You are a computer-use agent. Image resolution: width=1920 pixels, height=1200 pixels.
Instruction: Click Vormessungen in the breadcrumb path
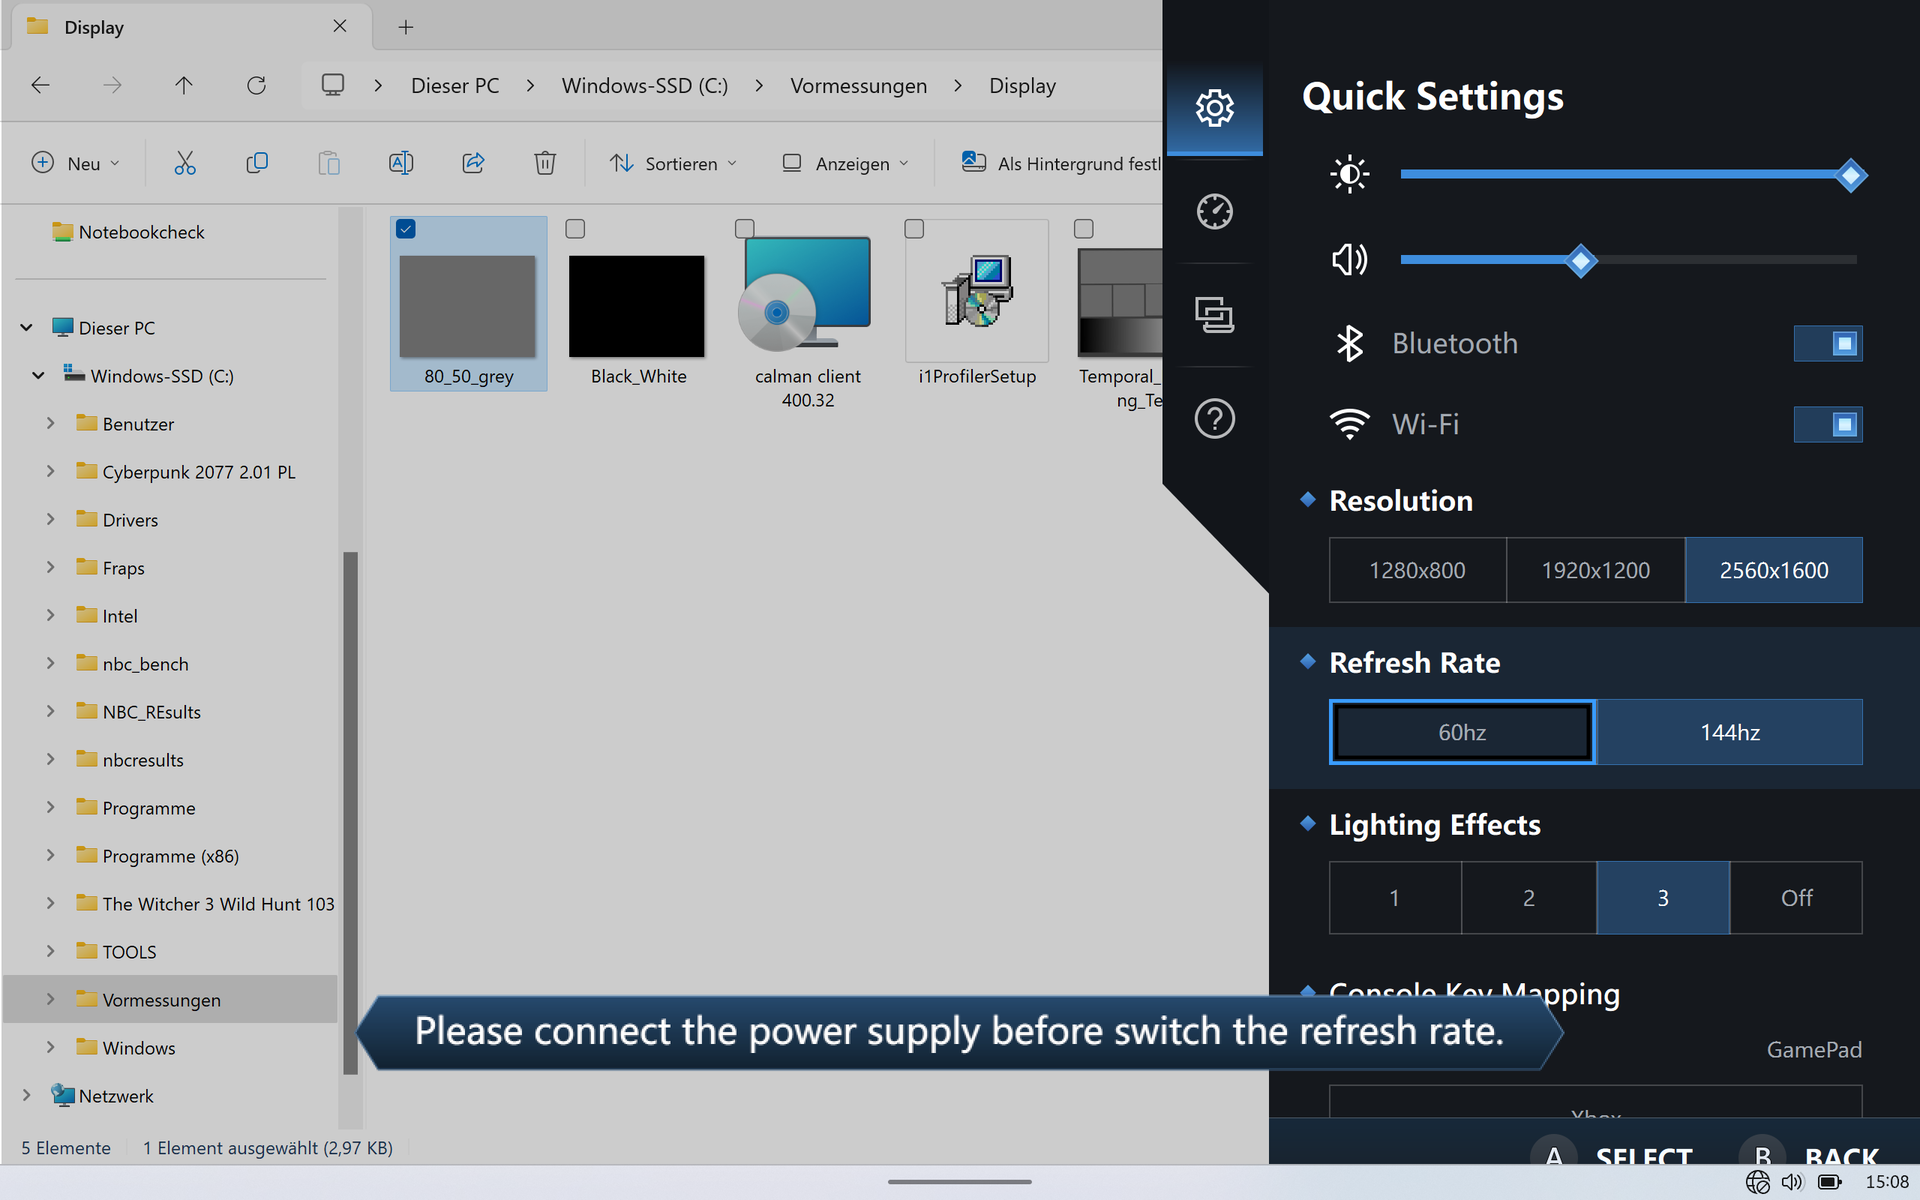coord(858,86)
